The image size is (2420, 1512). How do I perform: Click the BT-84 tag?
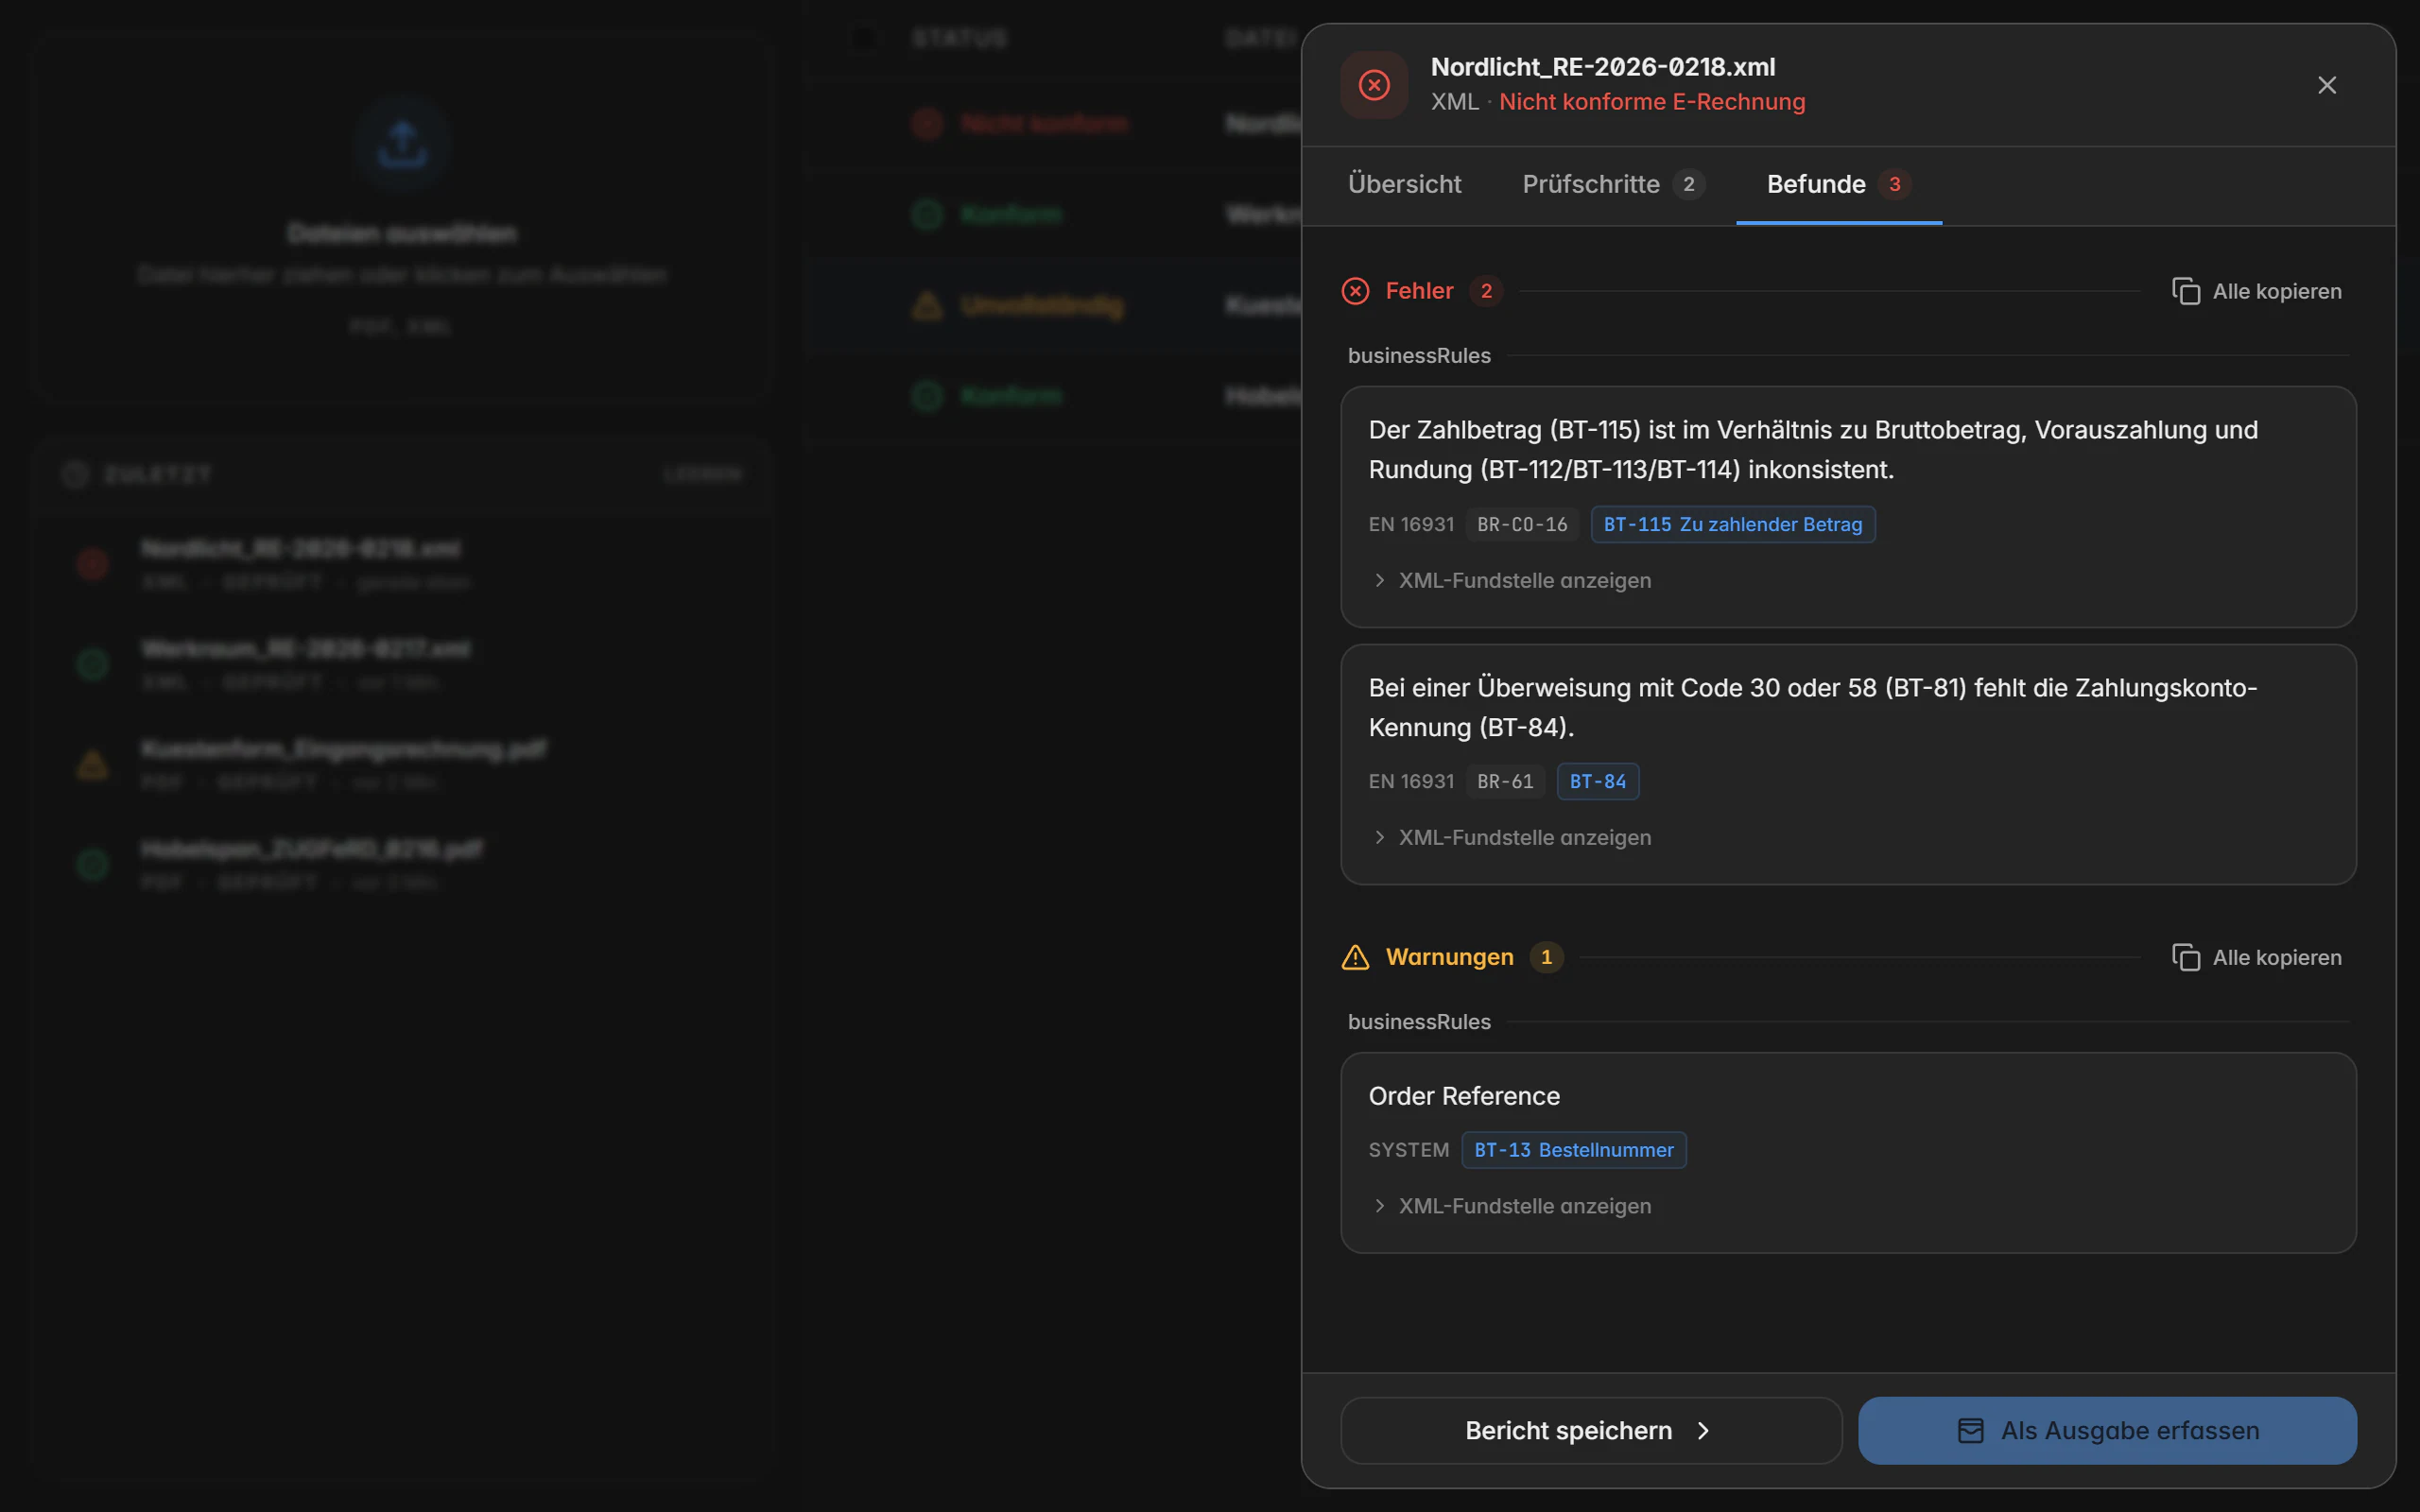(x=1598, y=781)
